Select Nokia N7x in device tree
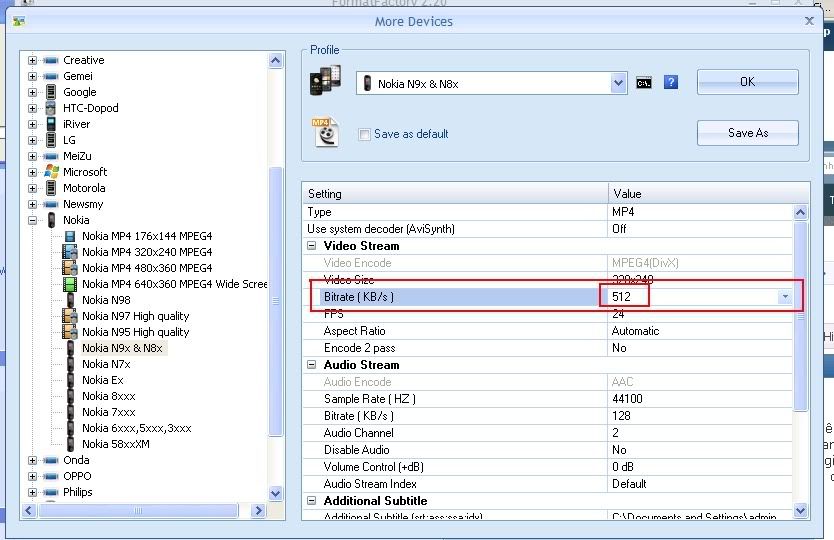This screenshot has width=834, height=540. [x=106, y=364]
